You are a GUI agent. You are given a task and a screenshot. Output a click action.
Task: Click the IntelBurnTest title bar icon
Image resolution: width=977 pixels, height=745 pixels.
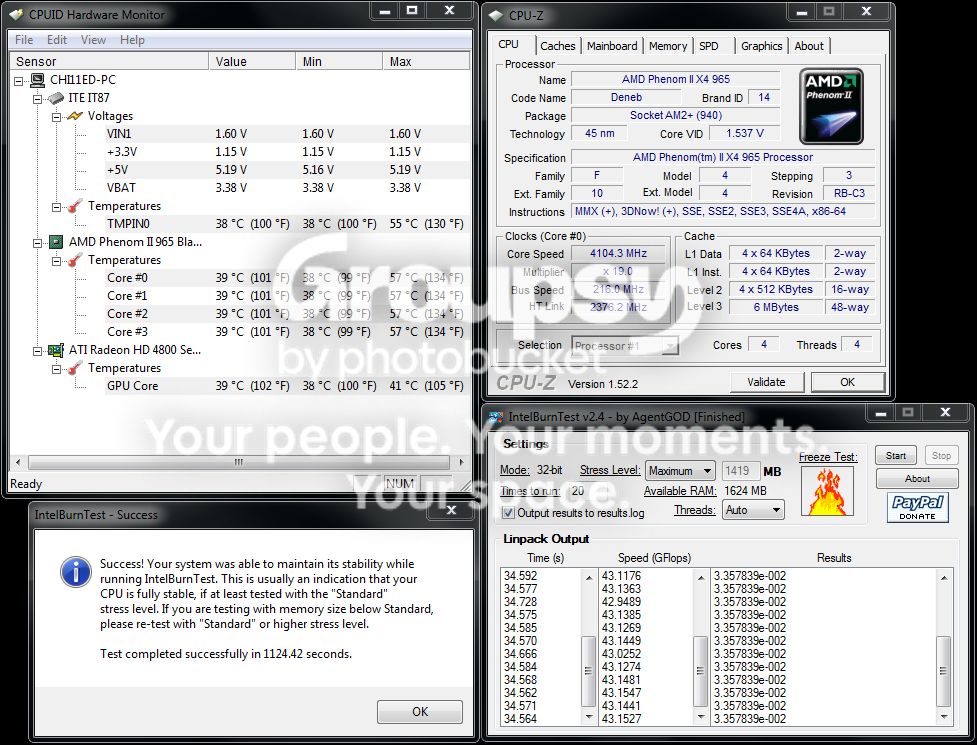click(496, 417)
